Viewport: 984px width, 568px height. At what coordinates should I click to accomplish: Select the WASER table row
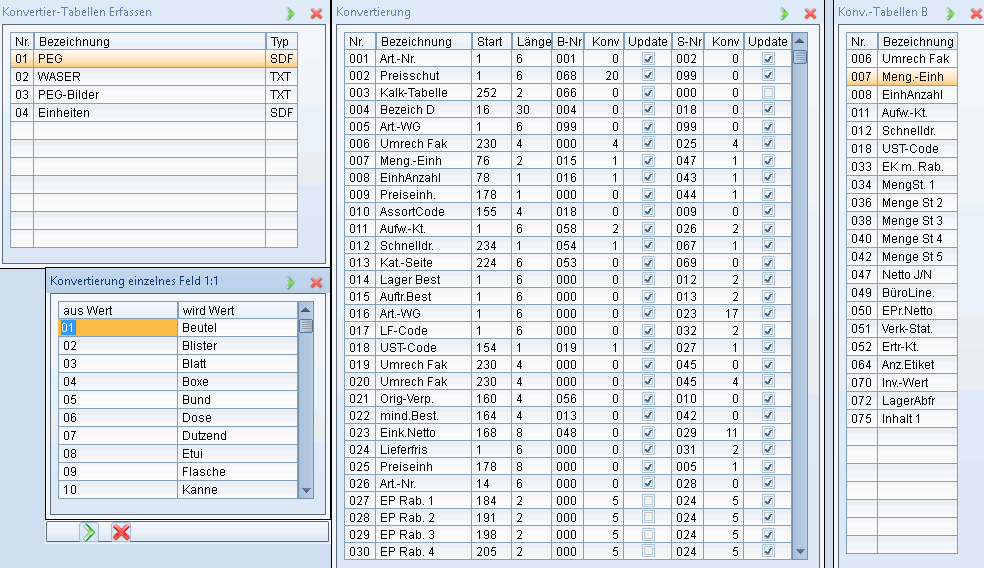(x=150, y=77)
